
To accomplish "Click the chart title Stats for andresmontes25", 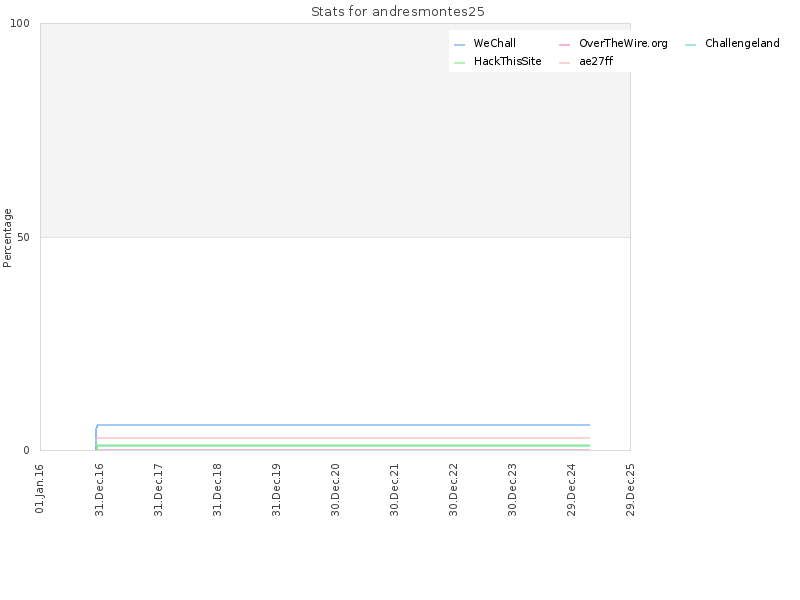I will (397, 12).
